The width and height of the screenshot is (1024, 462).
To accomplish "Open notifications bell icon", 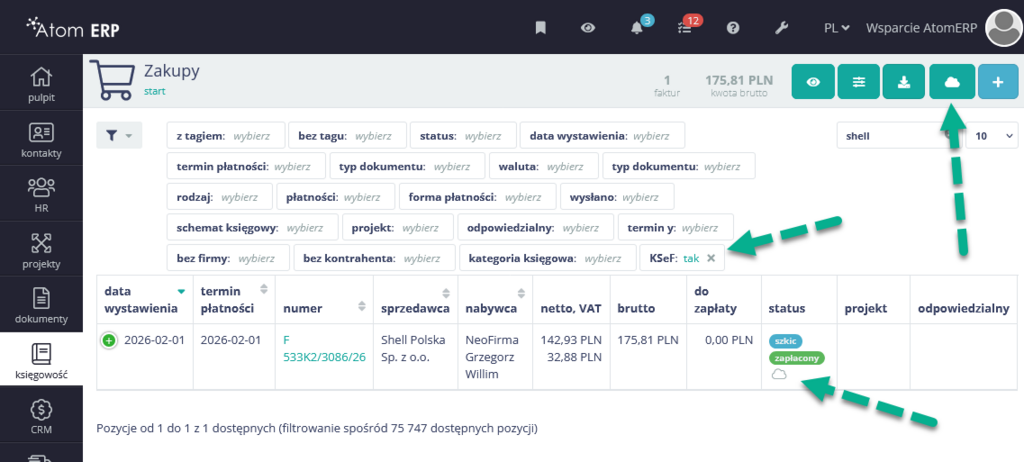I will 638,28.
